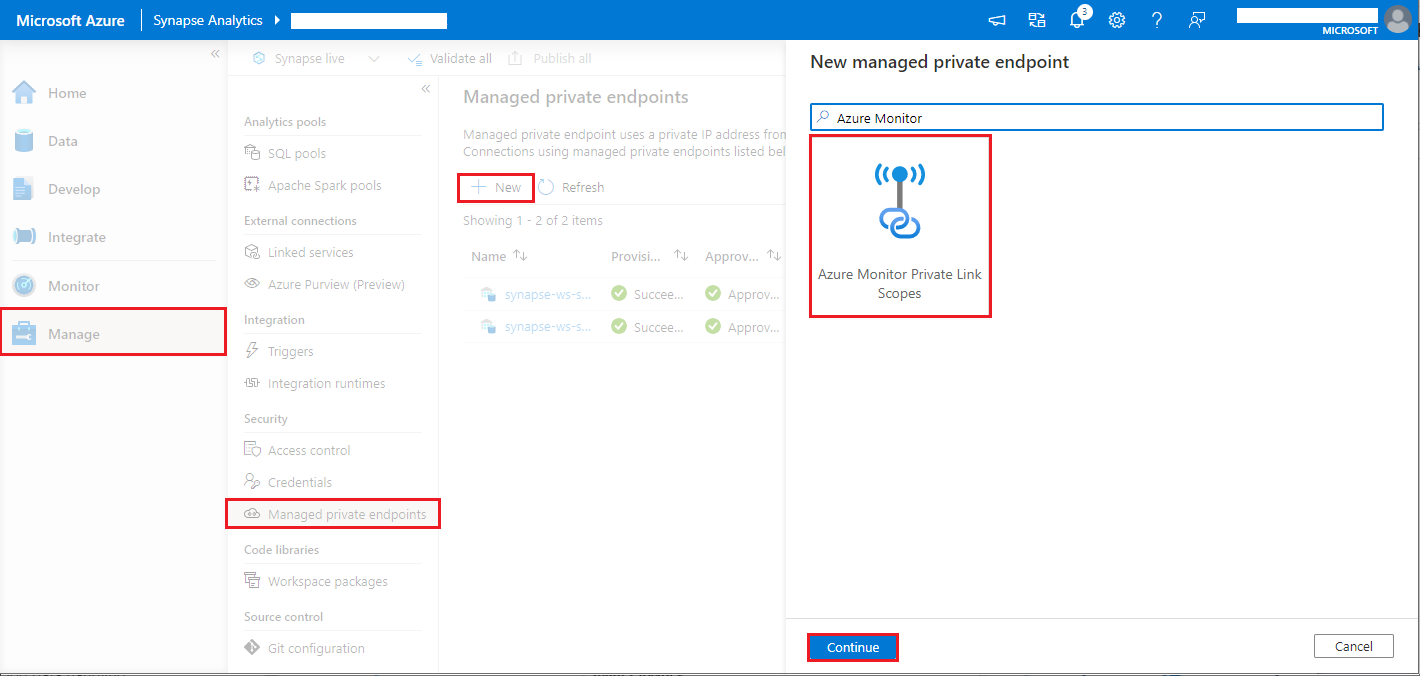Select Home in the left navigation
The height and width of the screenshot is (676, 1420).
coord(22,92)
